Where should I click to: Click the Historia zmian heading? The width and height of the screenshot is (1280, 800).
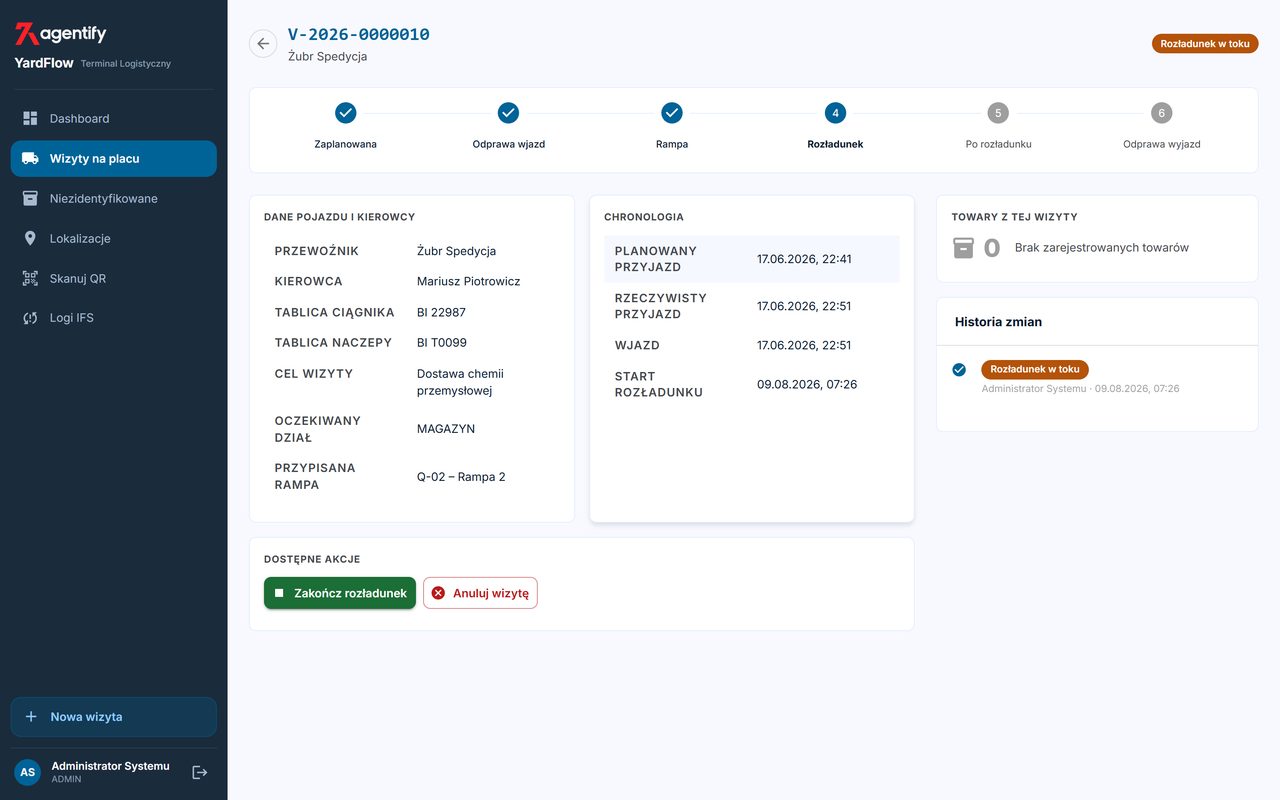click(999, 322)
